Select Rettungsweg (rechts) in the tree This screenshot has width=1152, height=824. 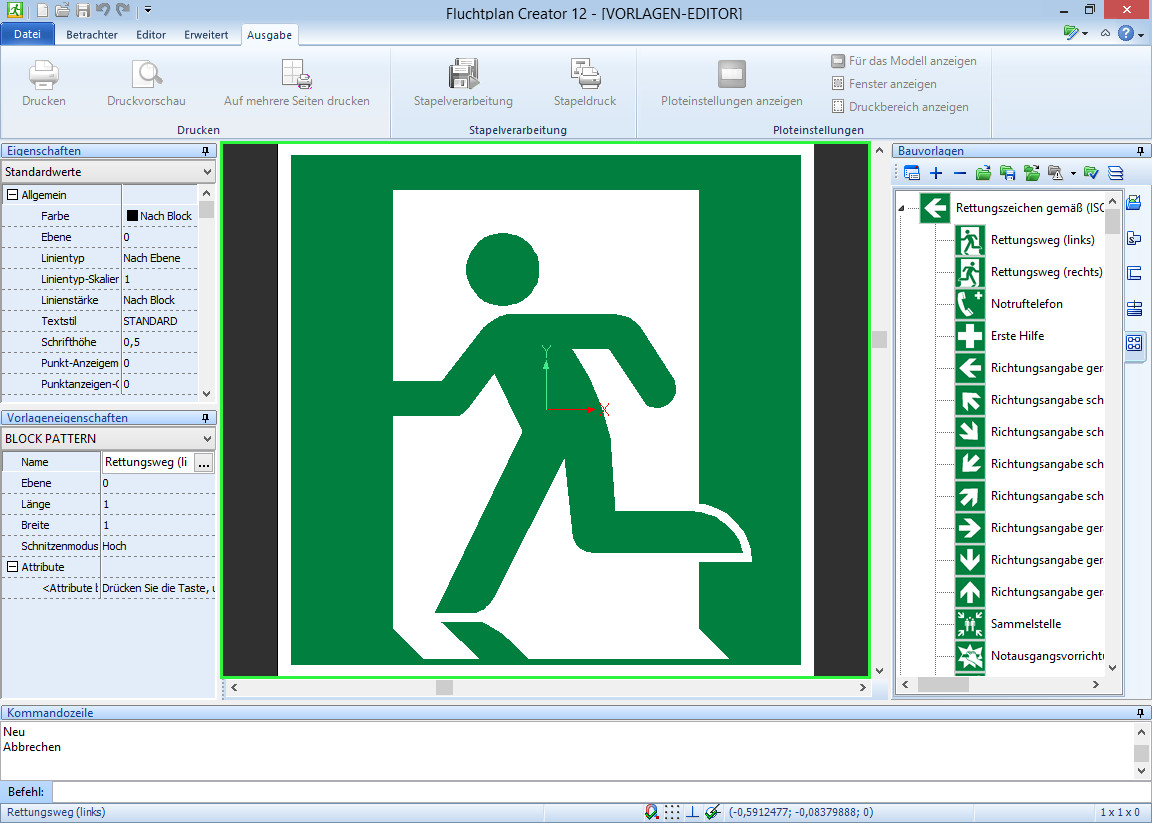[x=1046, y=272]
